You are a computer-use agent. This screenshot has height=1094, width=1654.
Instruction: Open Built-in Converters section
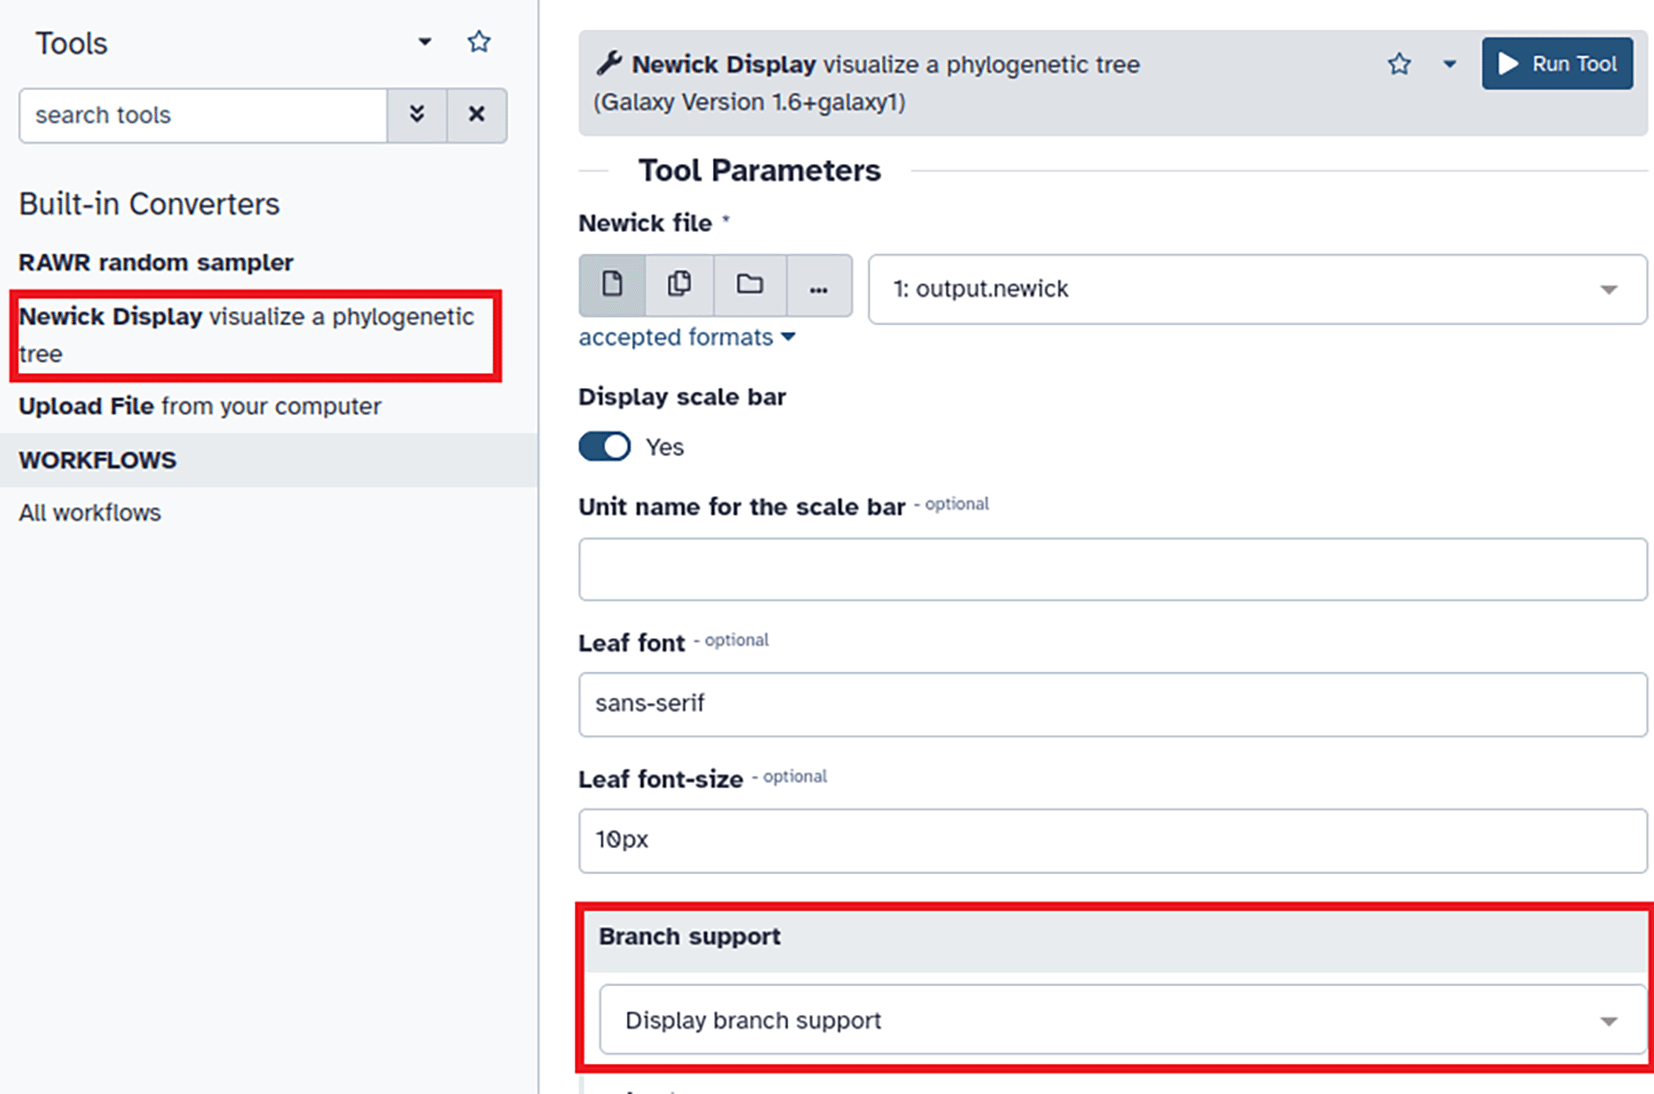[149, 204]
